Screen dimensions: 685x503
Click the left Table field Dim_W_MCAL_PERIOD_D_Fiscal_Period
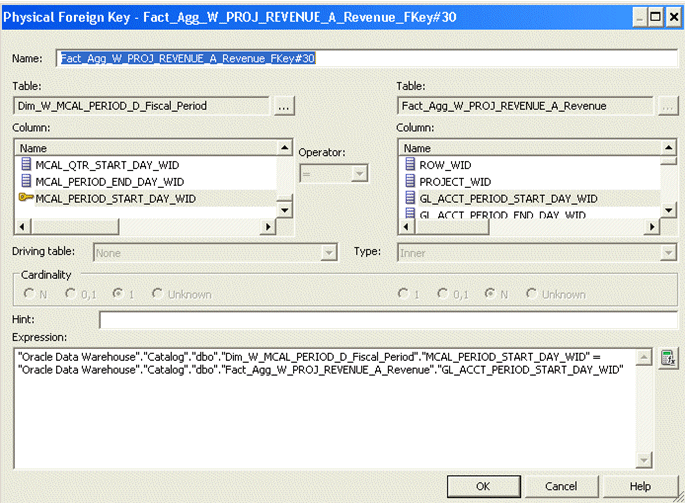[142, 106]
